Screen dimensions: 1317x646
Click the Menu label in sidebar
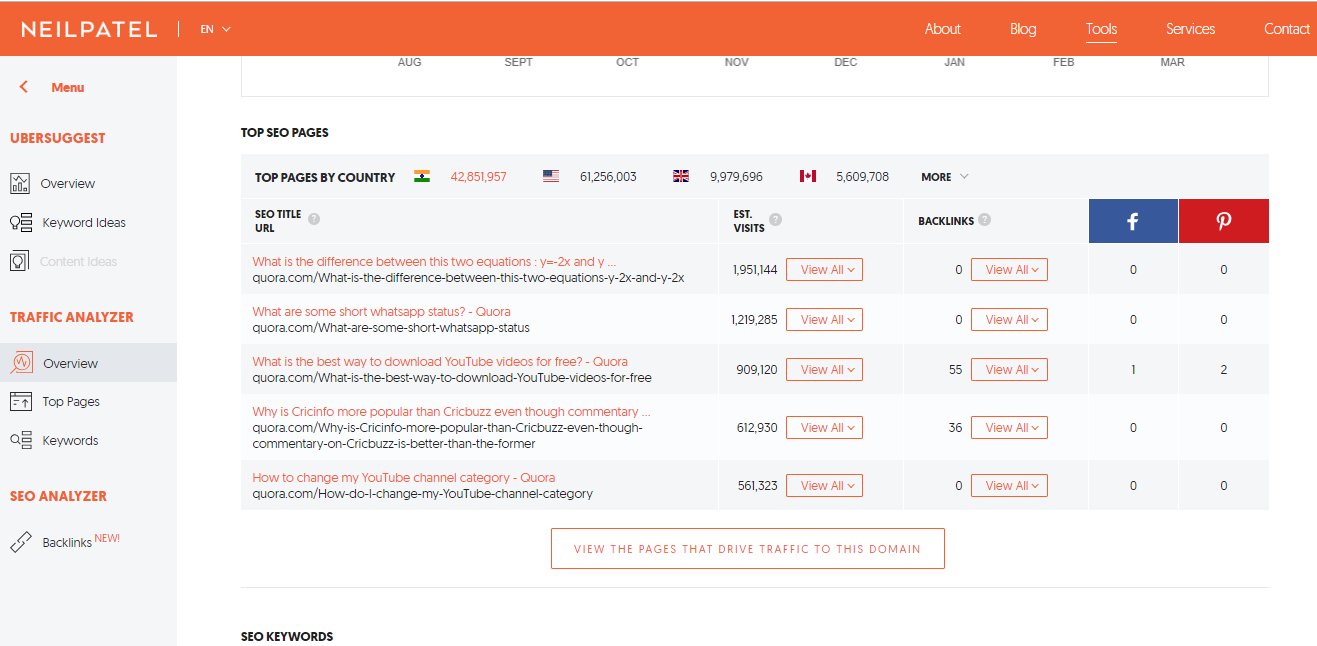point(68,87)
